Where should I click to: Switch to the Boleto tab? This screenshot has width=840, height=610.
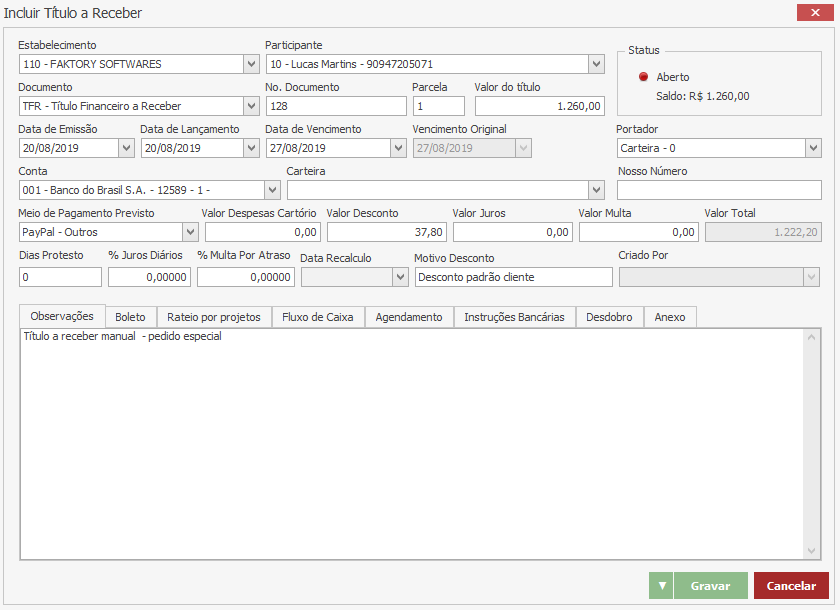pos(130,317)
